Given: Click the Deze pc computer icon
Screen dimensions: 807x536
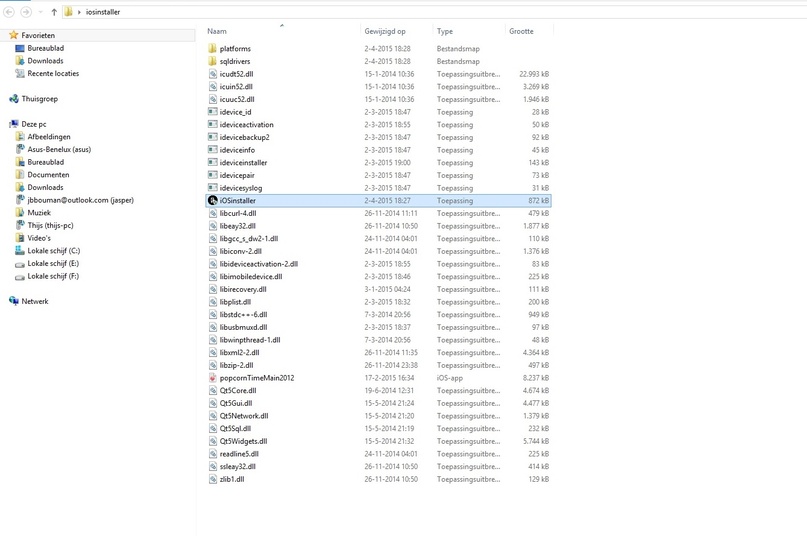Looking at the screenshot, I should (14, 124).
